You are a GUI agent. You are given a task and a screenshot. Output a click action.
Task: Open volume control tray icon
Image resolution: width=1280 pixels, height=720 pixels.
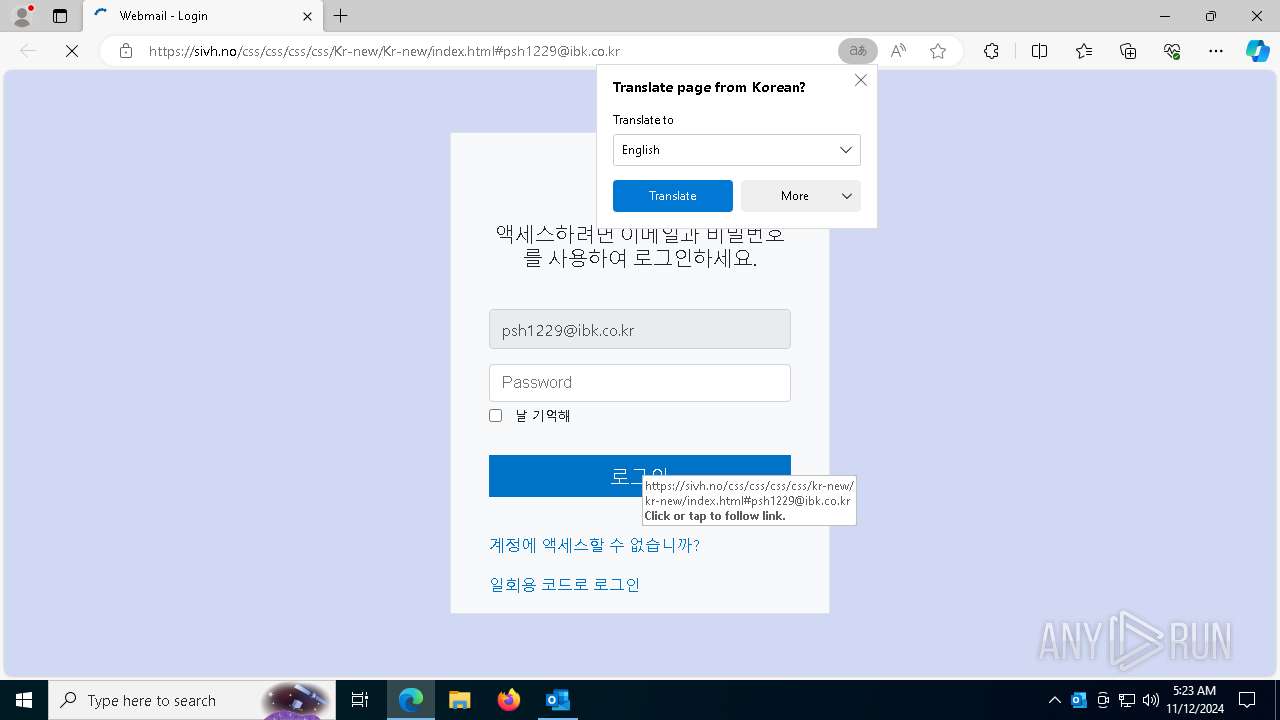(x=1151, y=700)
